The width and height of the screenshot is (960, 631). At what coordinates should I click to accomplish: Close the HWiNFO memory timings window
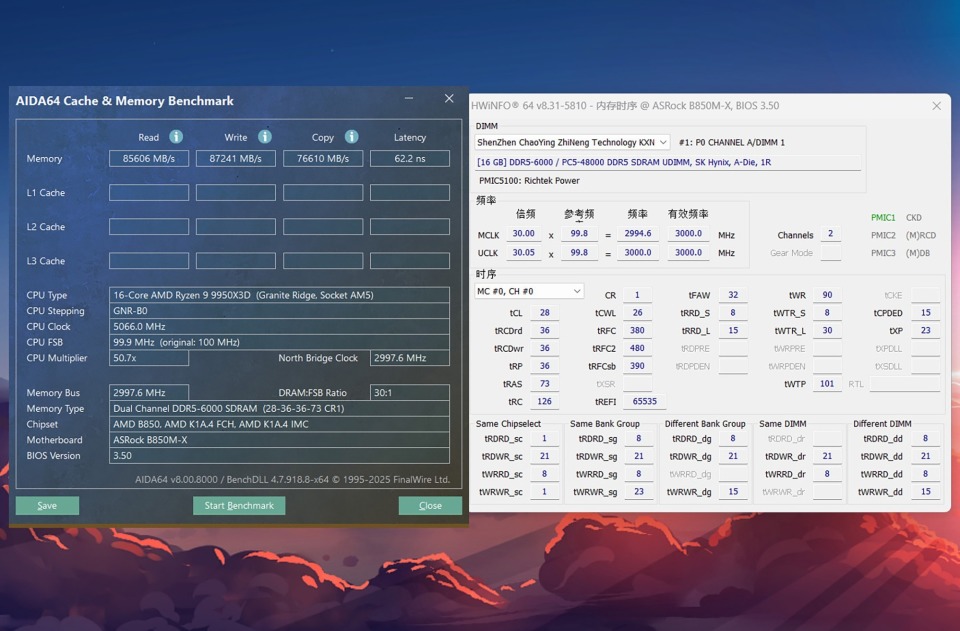tap(936, 106)
